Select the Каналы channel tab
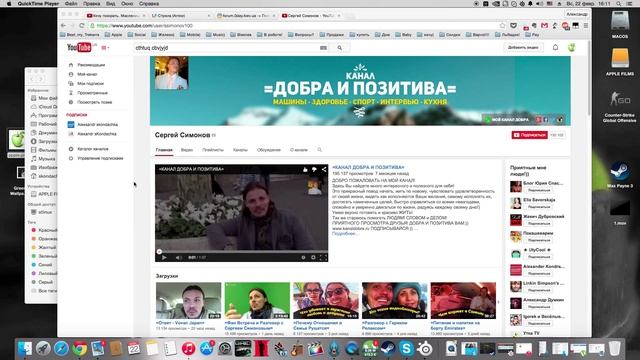 [x=240, y=150]
